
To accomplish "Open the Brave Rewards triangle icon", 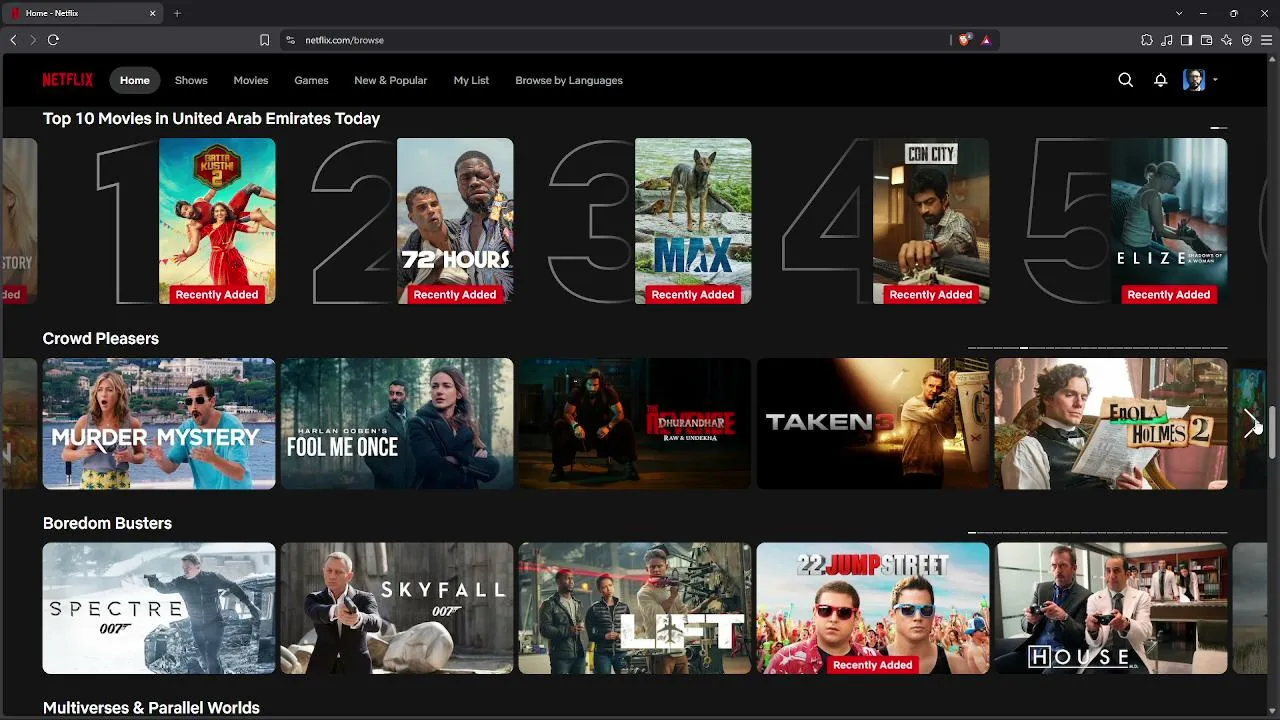I will click(x=986, y=40).
